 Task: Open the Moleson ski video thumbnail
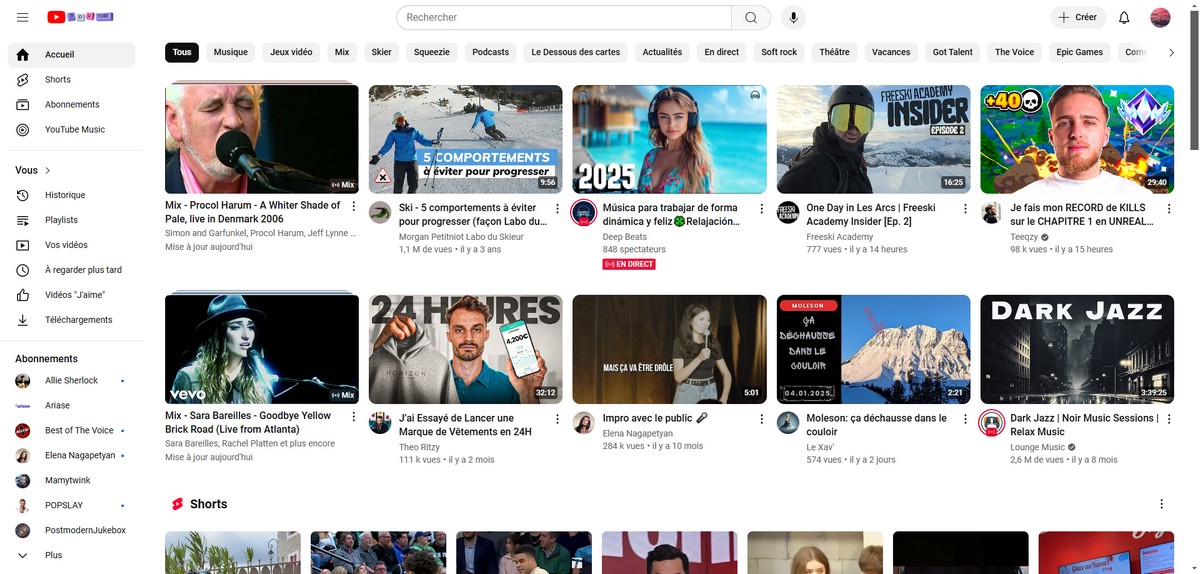873,348
